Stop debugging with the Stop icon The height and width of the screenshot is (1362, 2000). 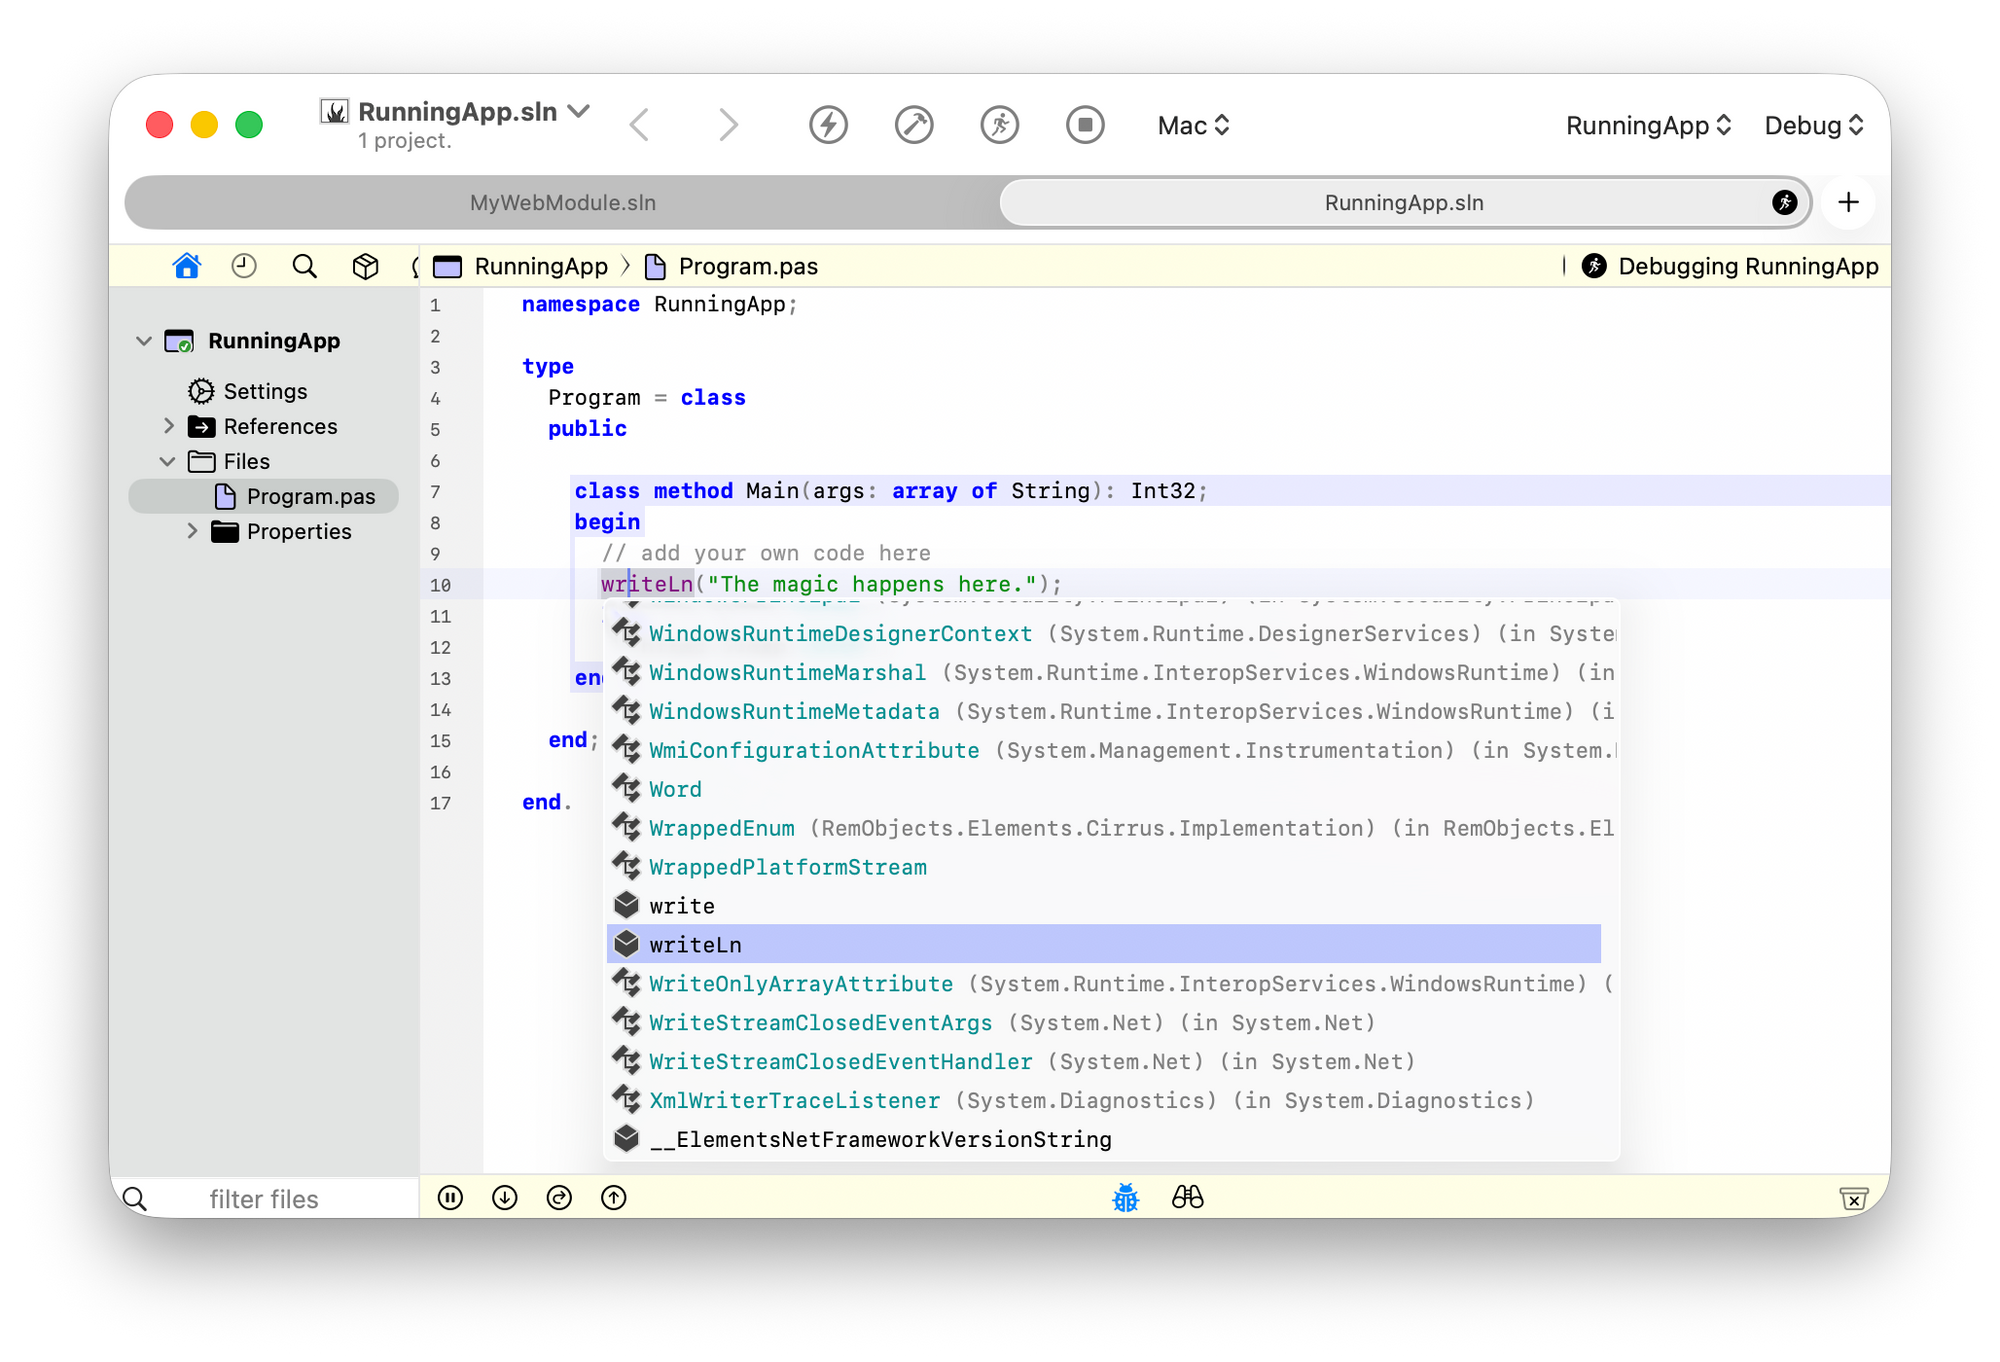tap(1085, 125)
